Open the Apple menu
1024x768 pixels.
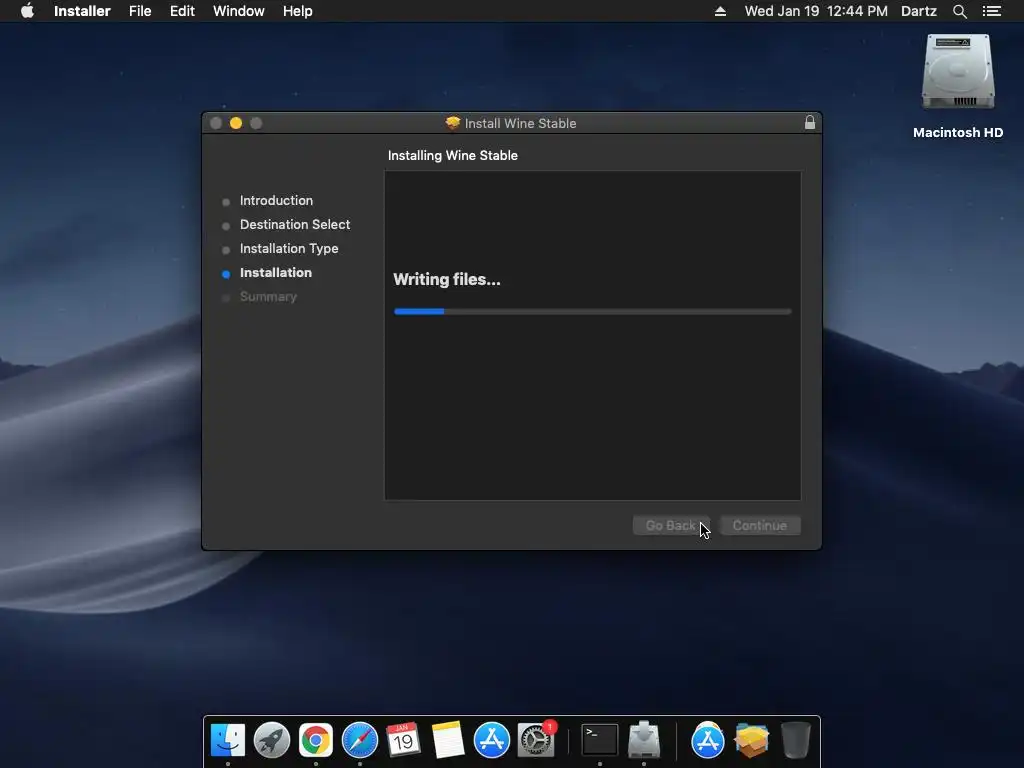coord(27,11)
